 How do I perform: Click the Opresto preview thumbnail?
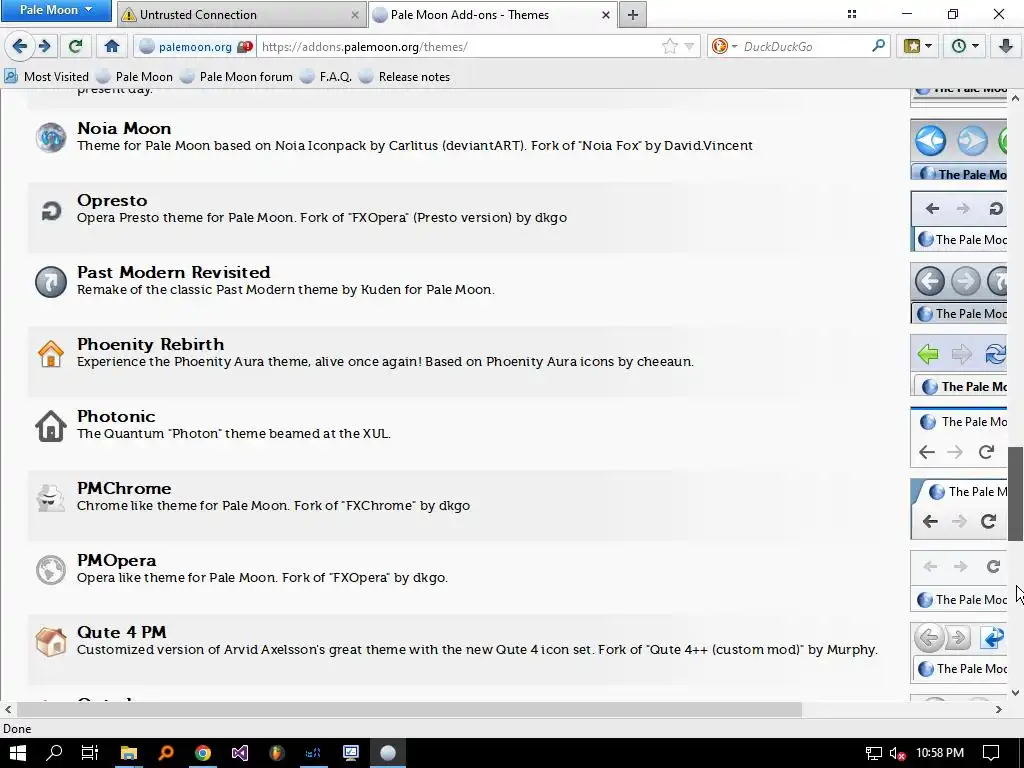(958, 221)
